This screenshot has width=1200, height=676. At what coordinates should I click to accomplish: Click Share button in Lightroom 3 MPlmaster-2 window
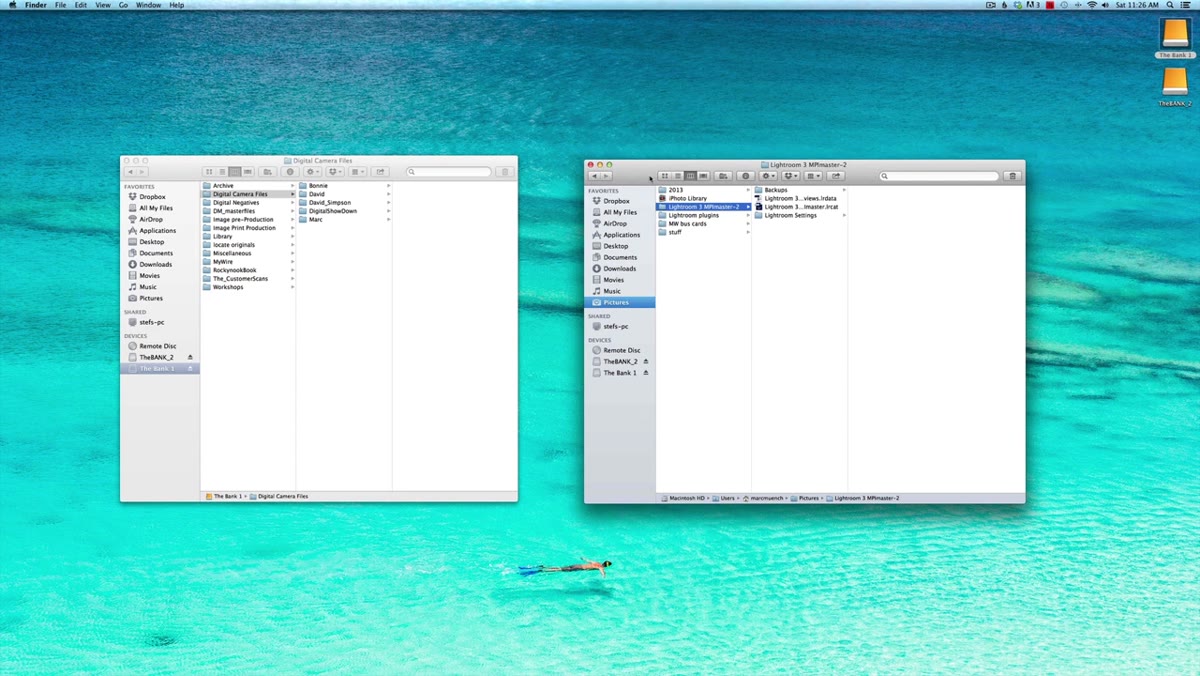coord(837,176)
